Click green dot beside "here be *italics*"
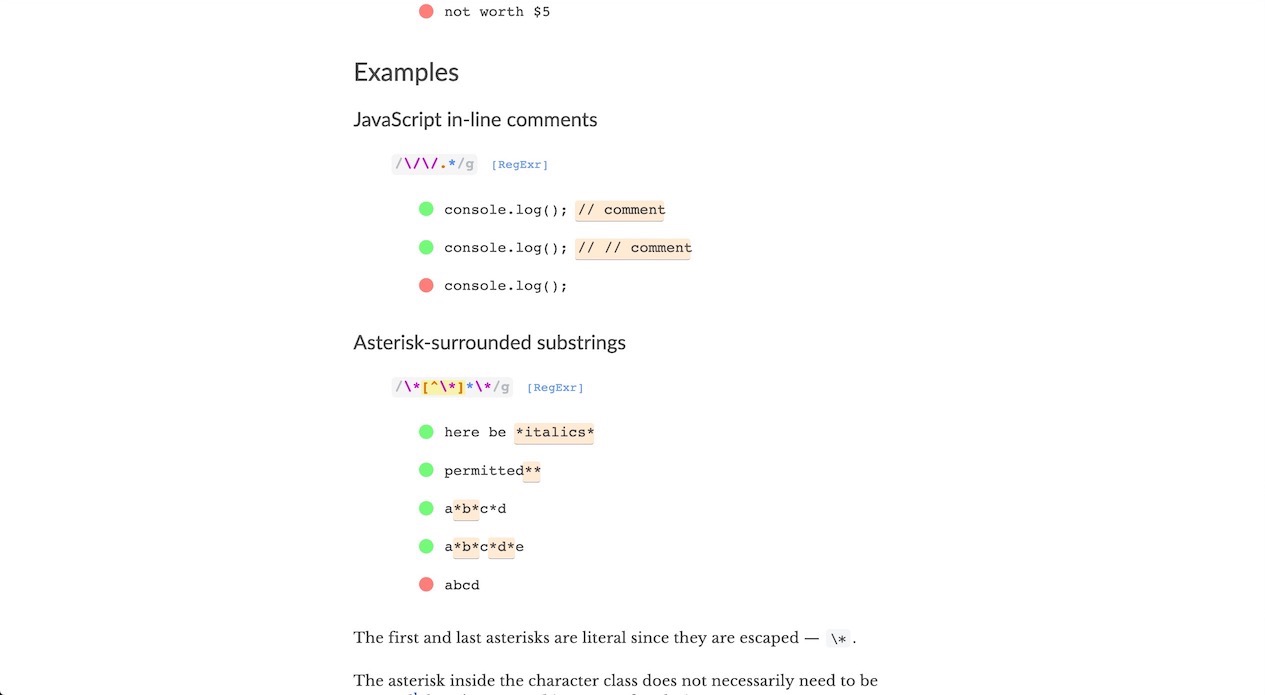The width and height of the screenshot is (1265, 695). [x=426, y=432]
